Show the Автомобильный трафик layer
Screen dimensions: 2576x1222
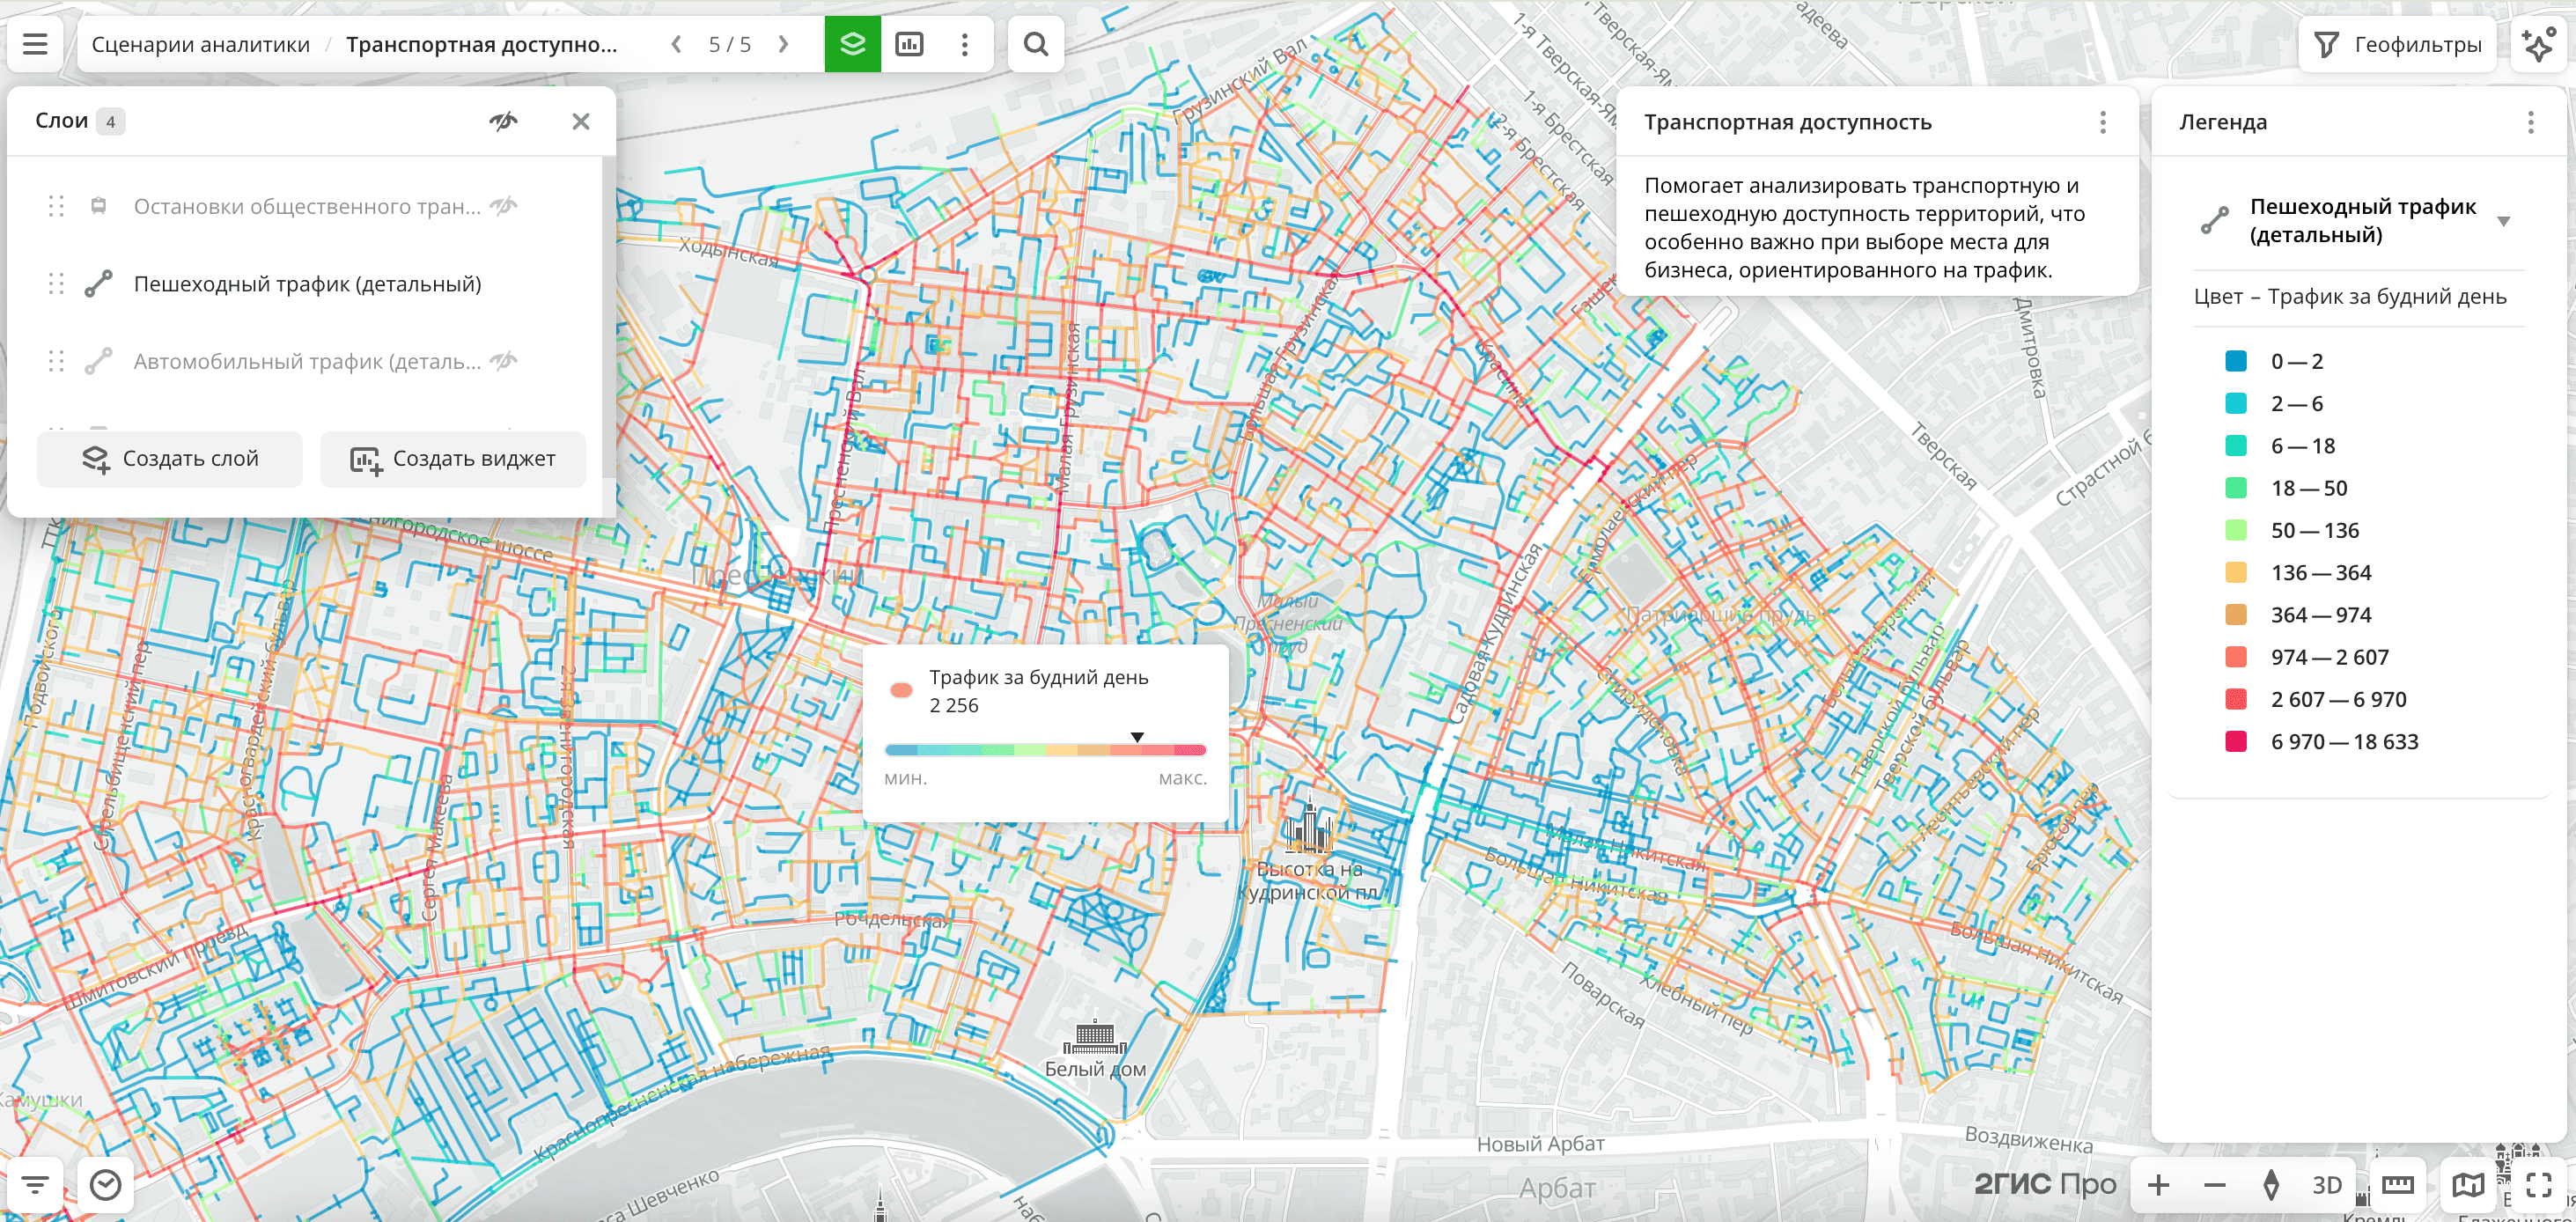(x=503, y=361)
